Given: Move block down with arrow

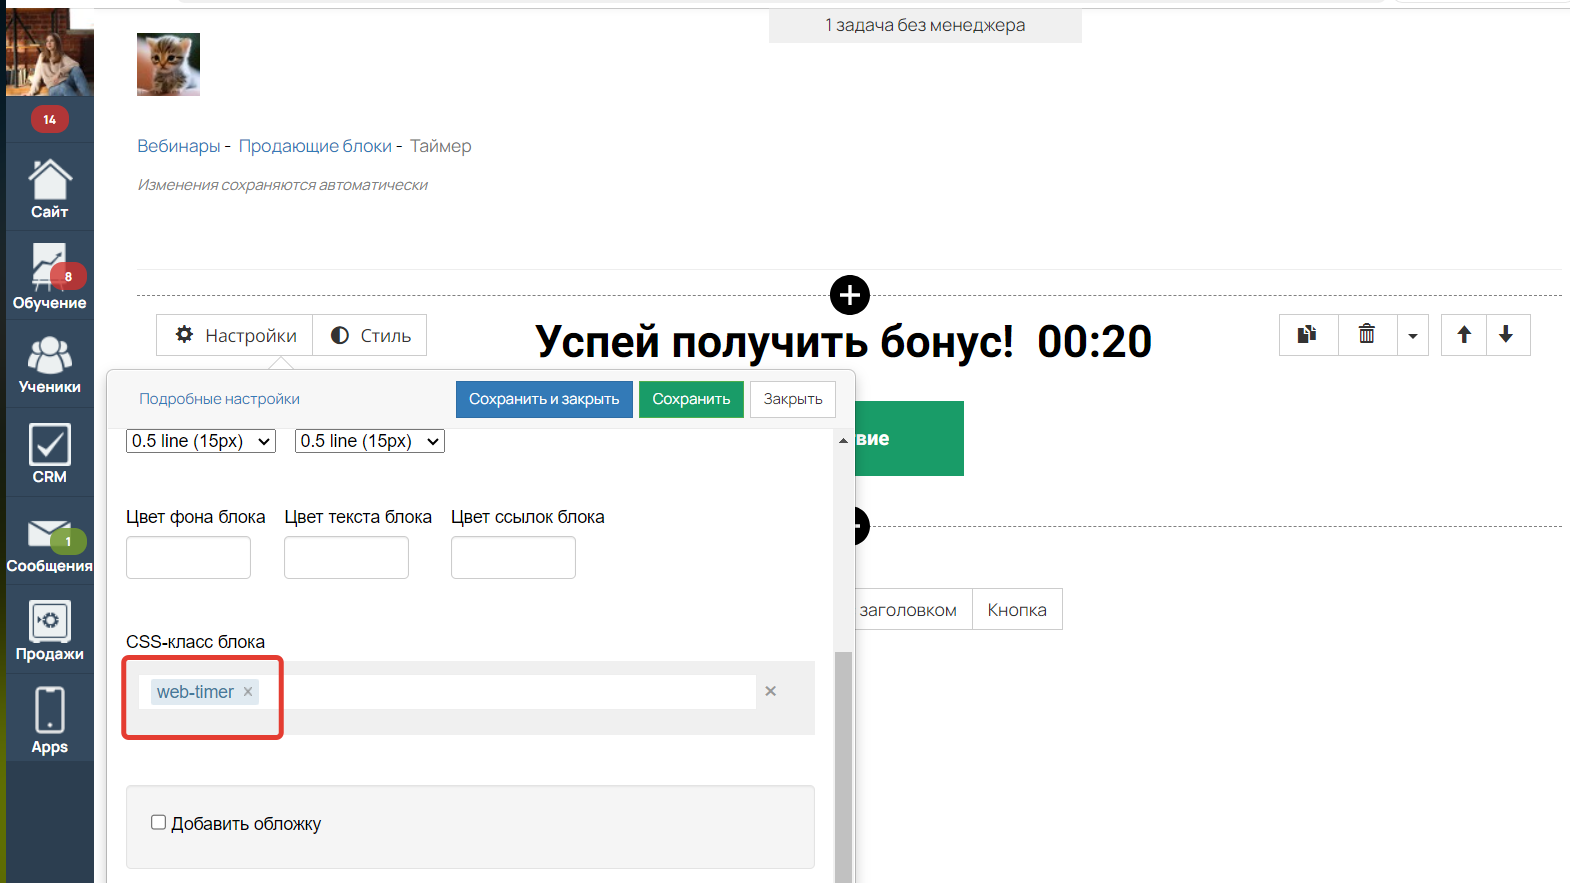Looking at the screenshot, I should tap(1506, 335).
